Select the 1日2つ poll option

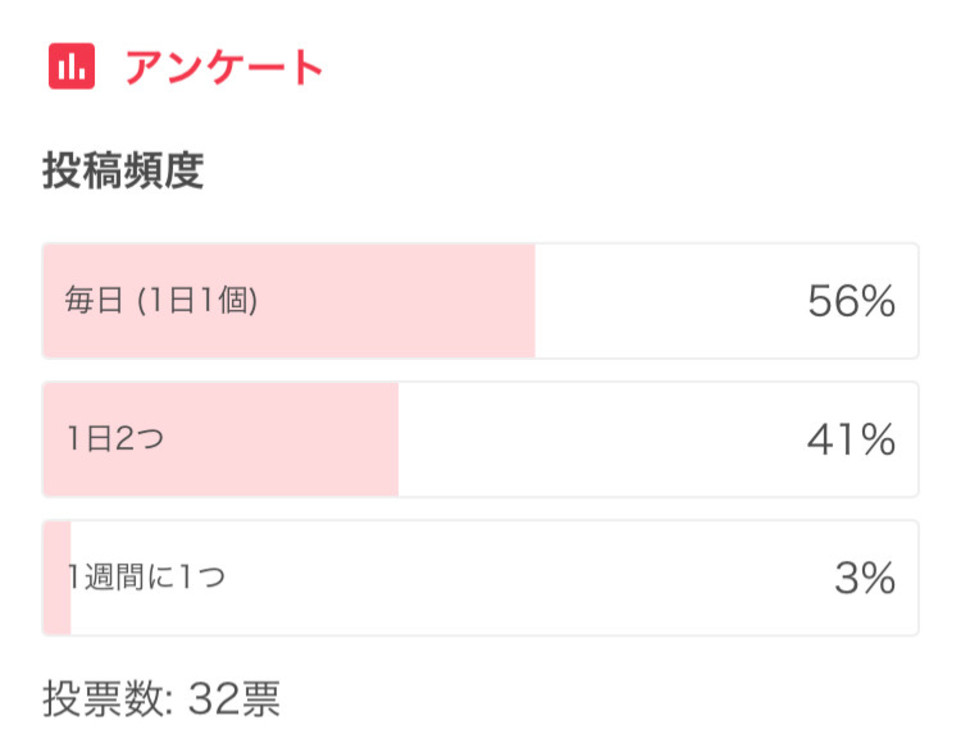coord(481,439)
